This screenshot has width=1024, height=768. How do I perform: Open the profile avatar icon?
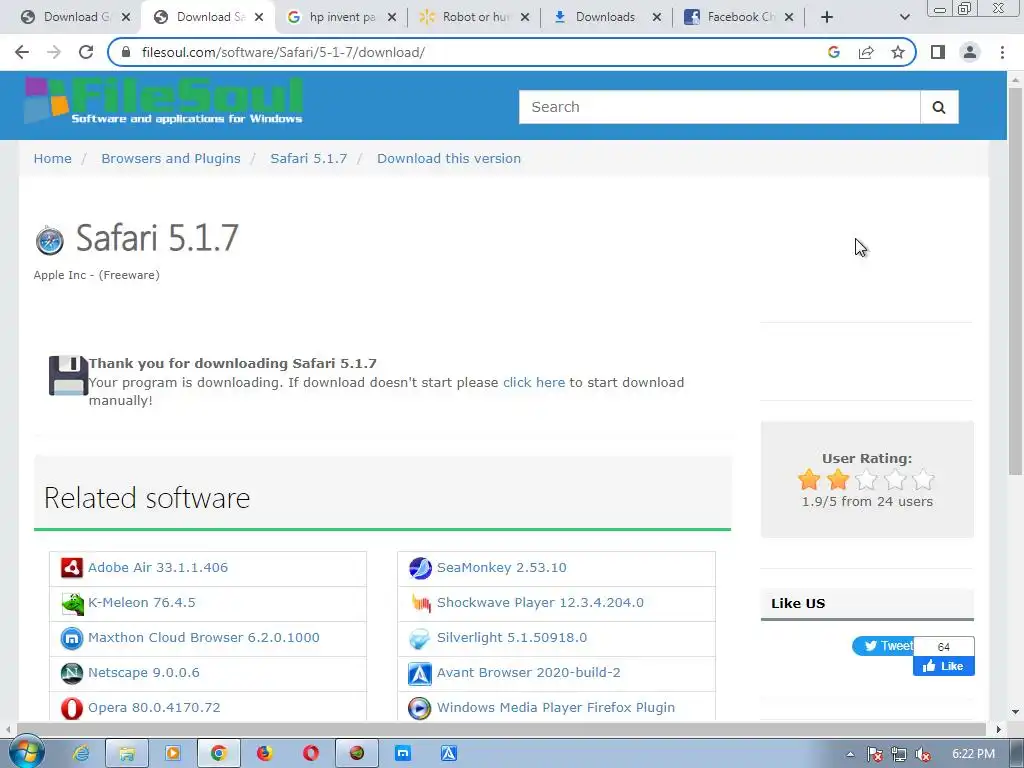tap(970, 52)
